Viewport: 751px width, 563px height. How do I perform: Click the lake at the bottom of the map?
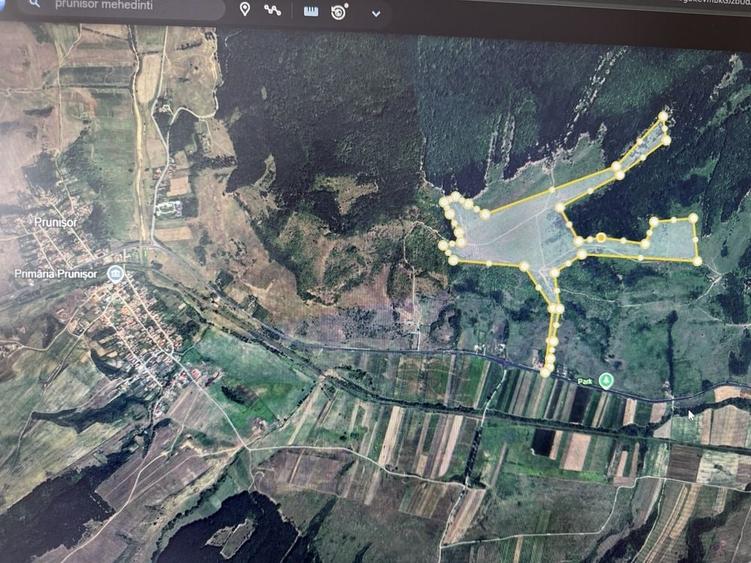230,529
